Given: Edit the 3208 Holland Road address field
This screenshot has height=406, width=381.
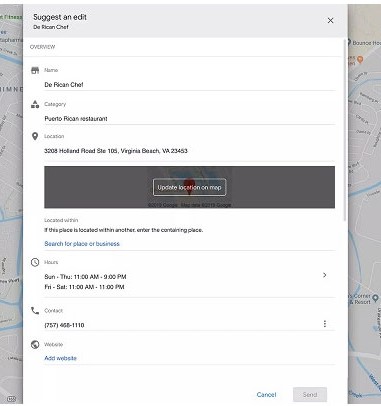Looking at the screenshot, I should coord(190,151).
